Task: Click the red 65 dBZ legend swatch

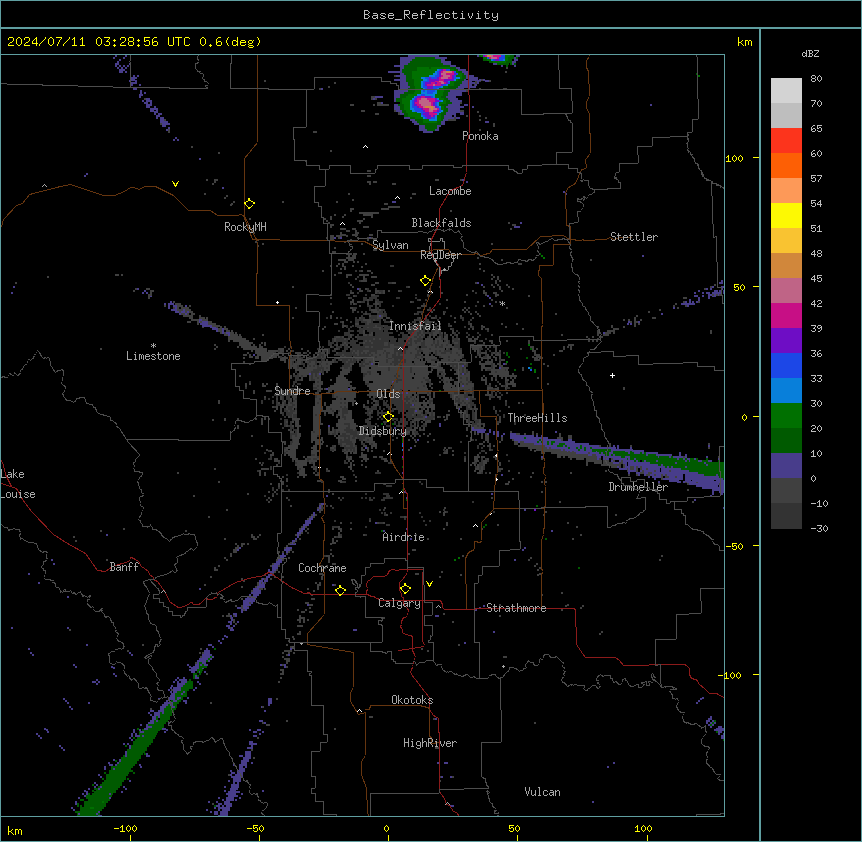Action: coord(786,140)
